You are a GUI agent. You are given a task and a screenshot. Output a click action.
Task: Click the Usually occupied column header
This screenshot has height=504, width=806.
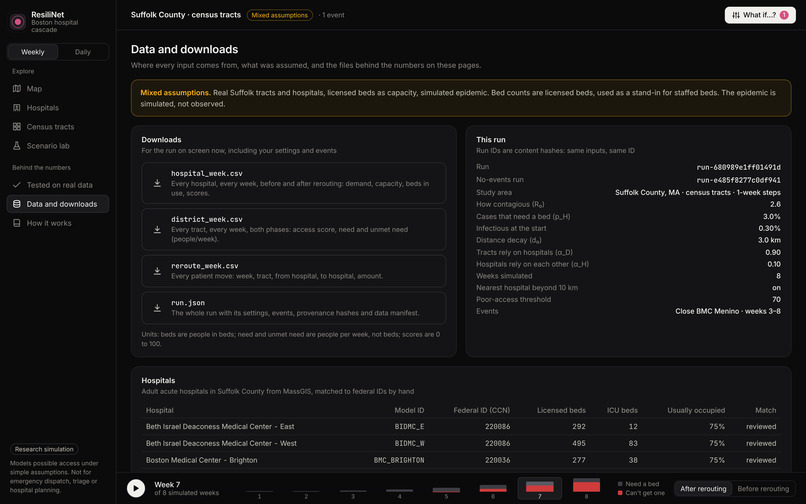pos(696,410)
